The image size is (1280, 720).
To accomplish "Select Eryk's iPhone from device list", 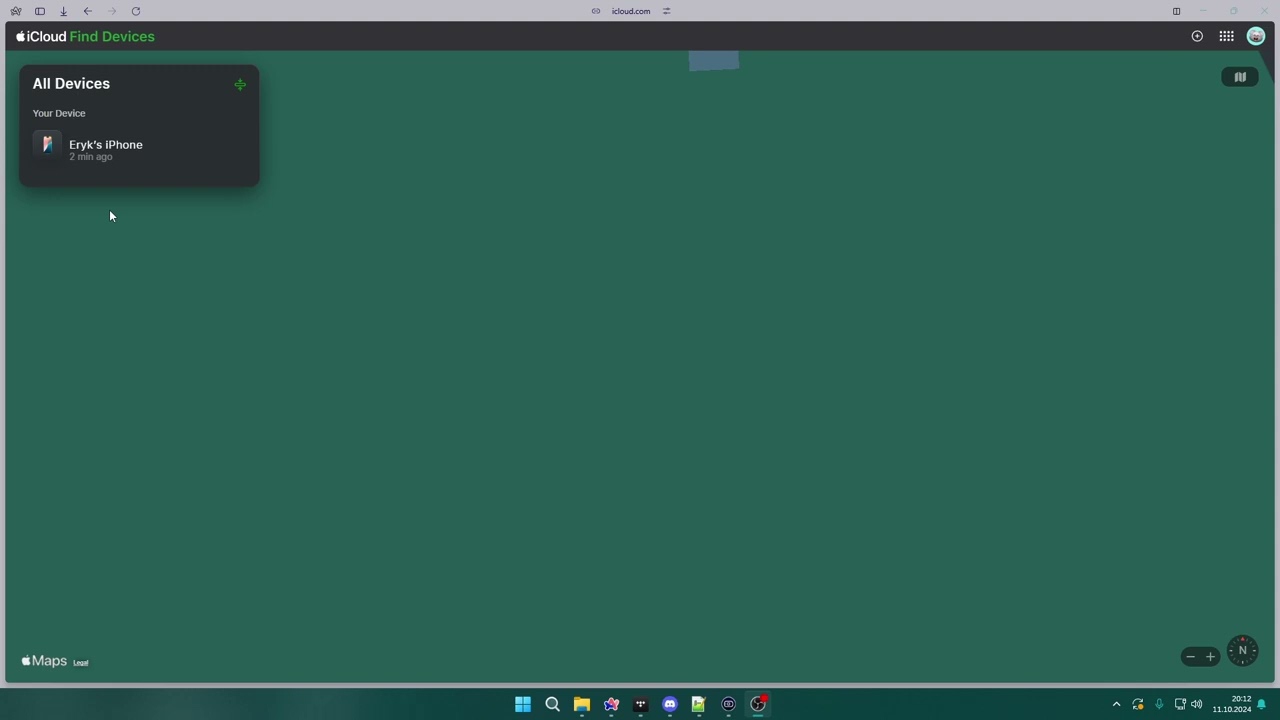I will (x=105, y=149).
